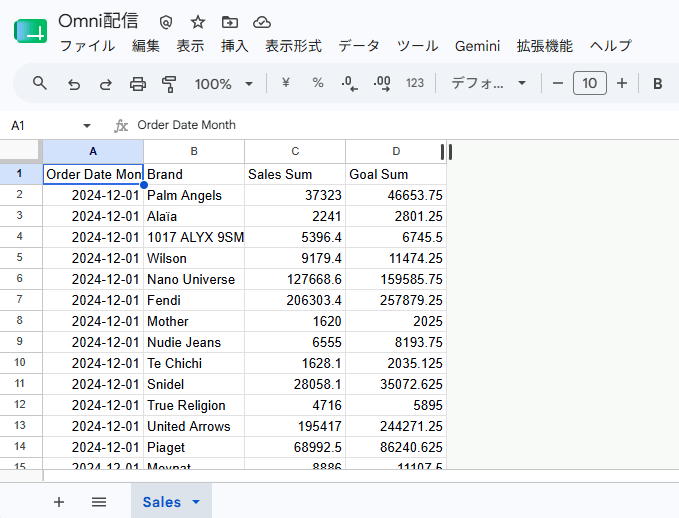This screenshot has width=679, height=518.
Task: Click the search menus magnifier icon
Action: point(40,83)
